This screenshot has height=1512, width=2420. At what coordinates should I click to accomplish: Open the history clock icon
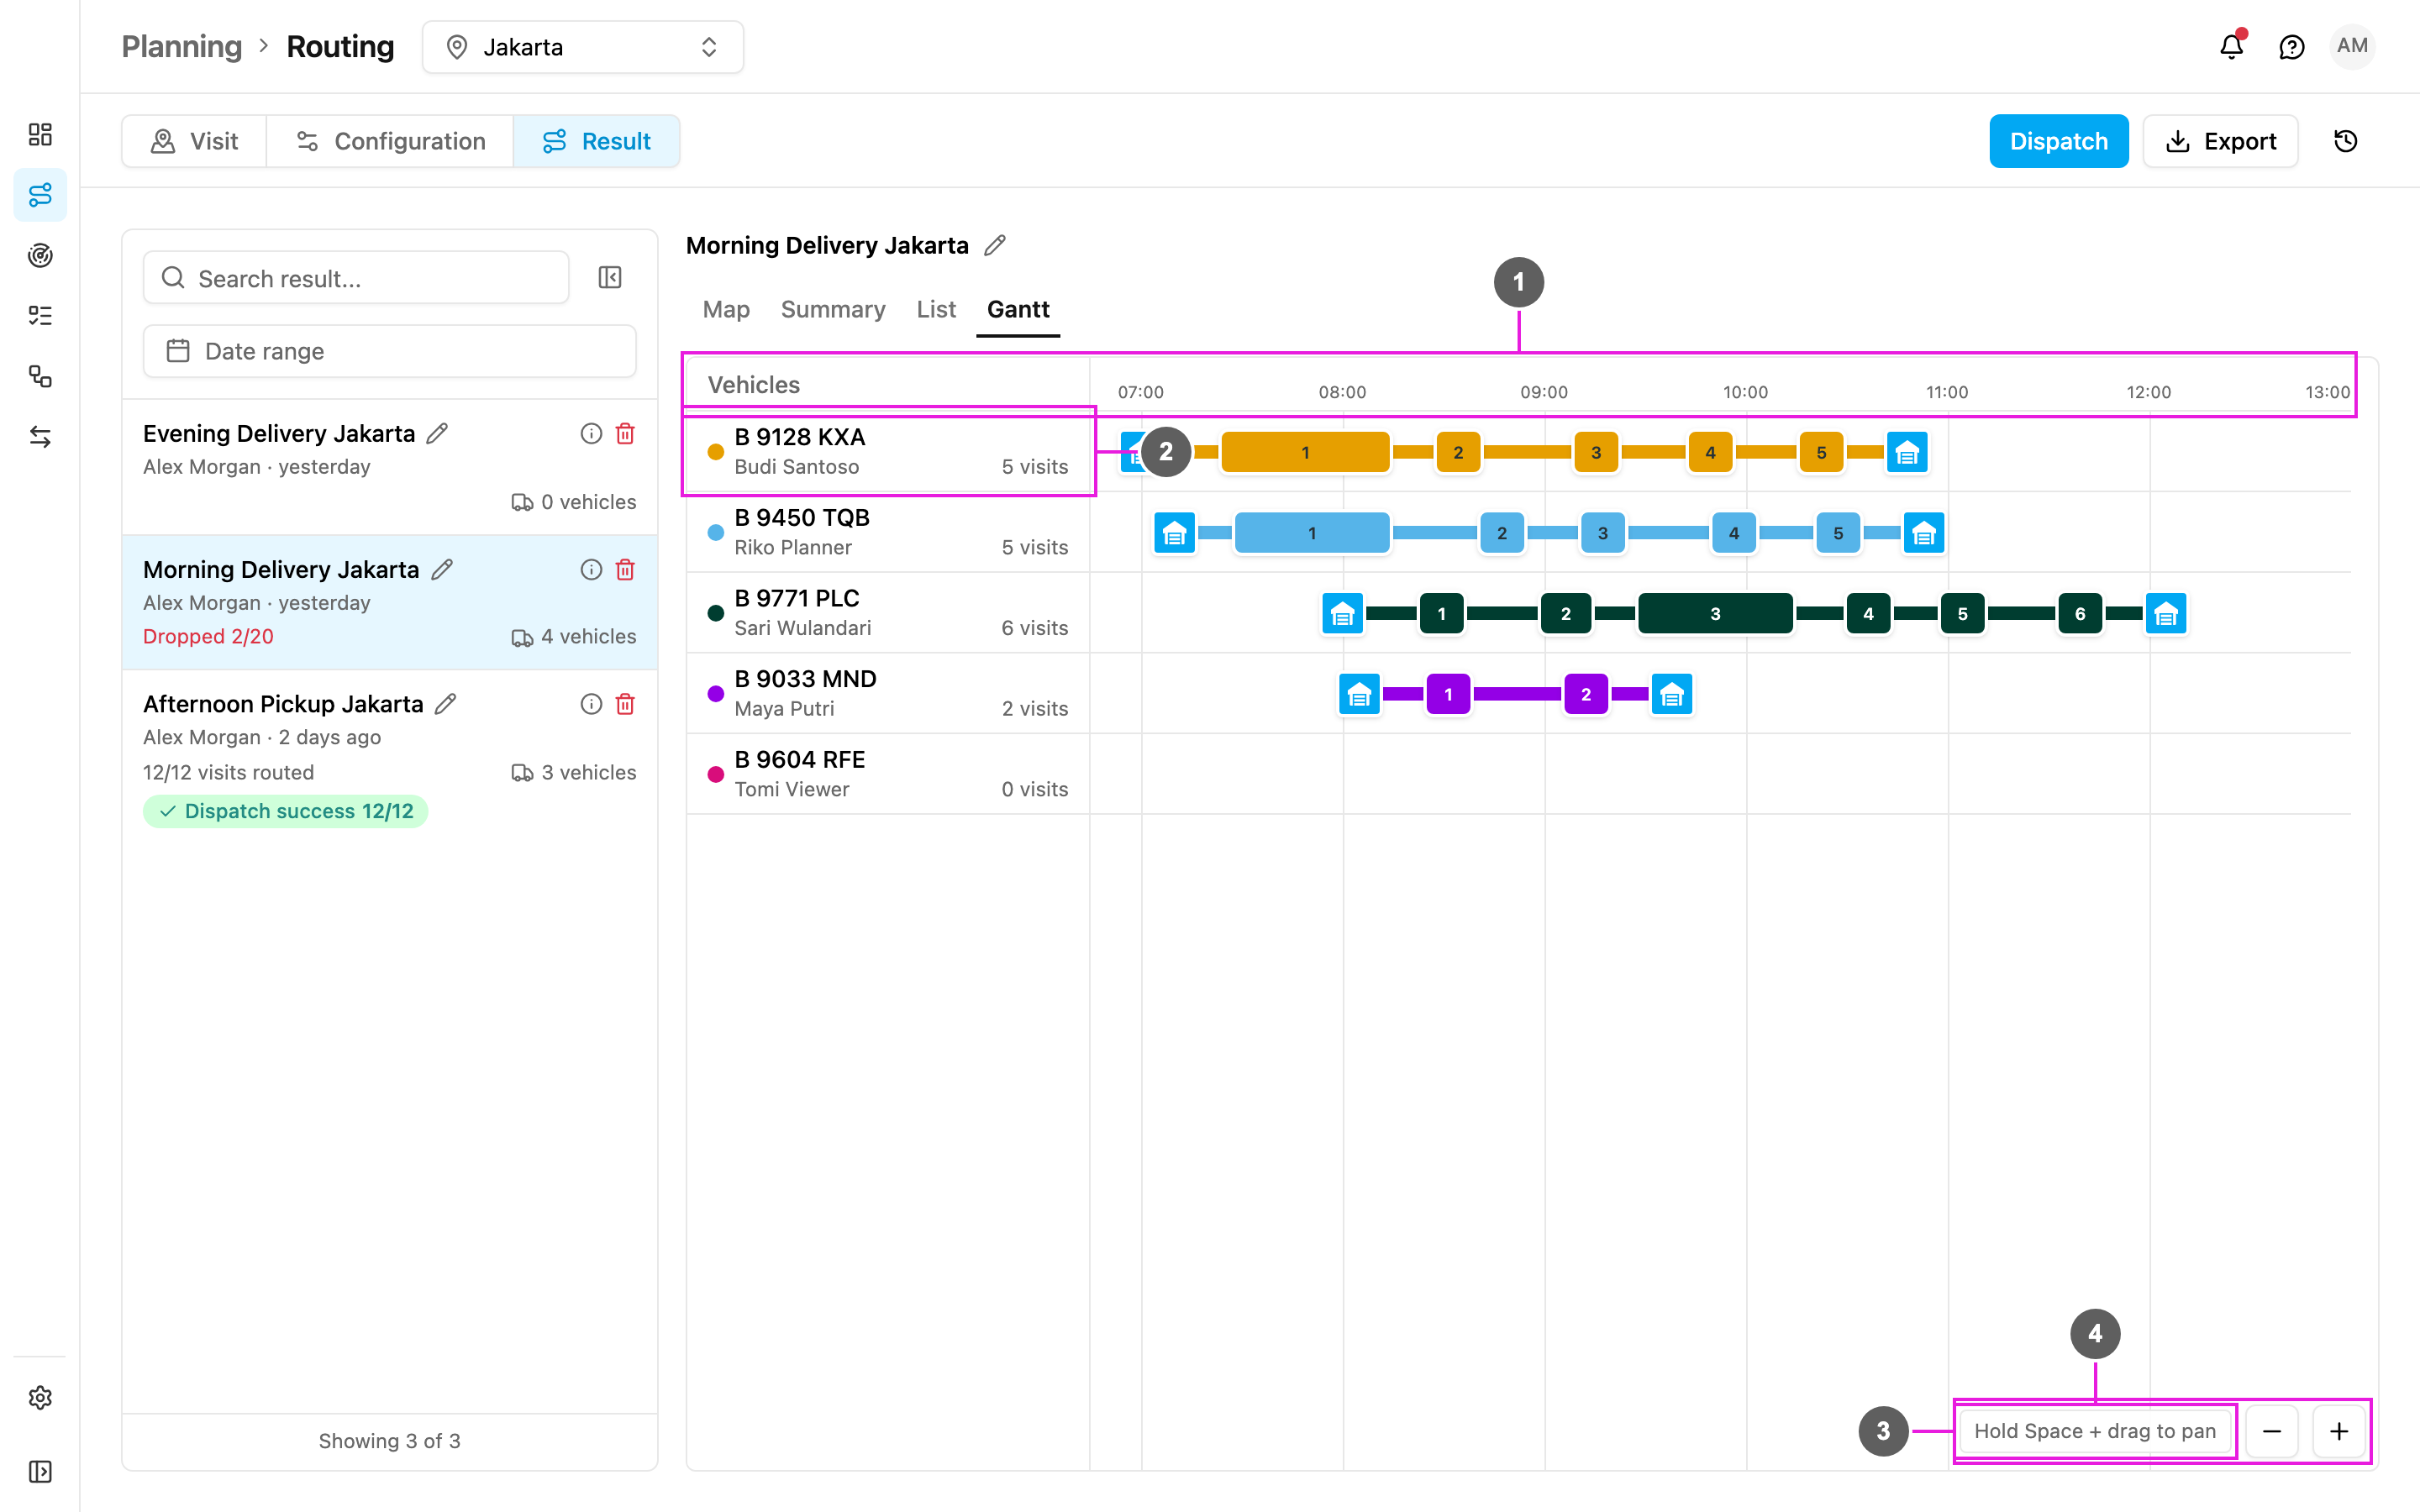point(2345,141)
